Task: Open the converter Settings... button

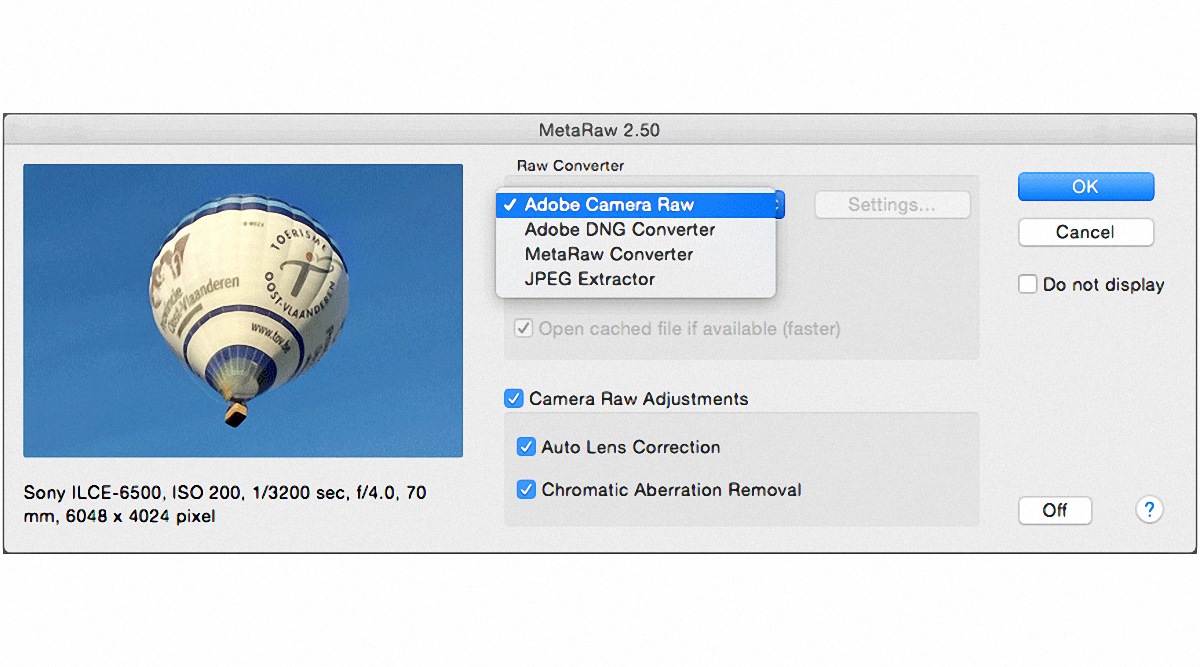Action: (892, 205)
